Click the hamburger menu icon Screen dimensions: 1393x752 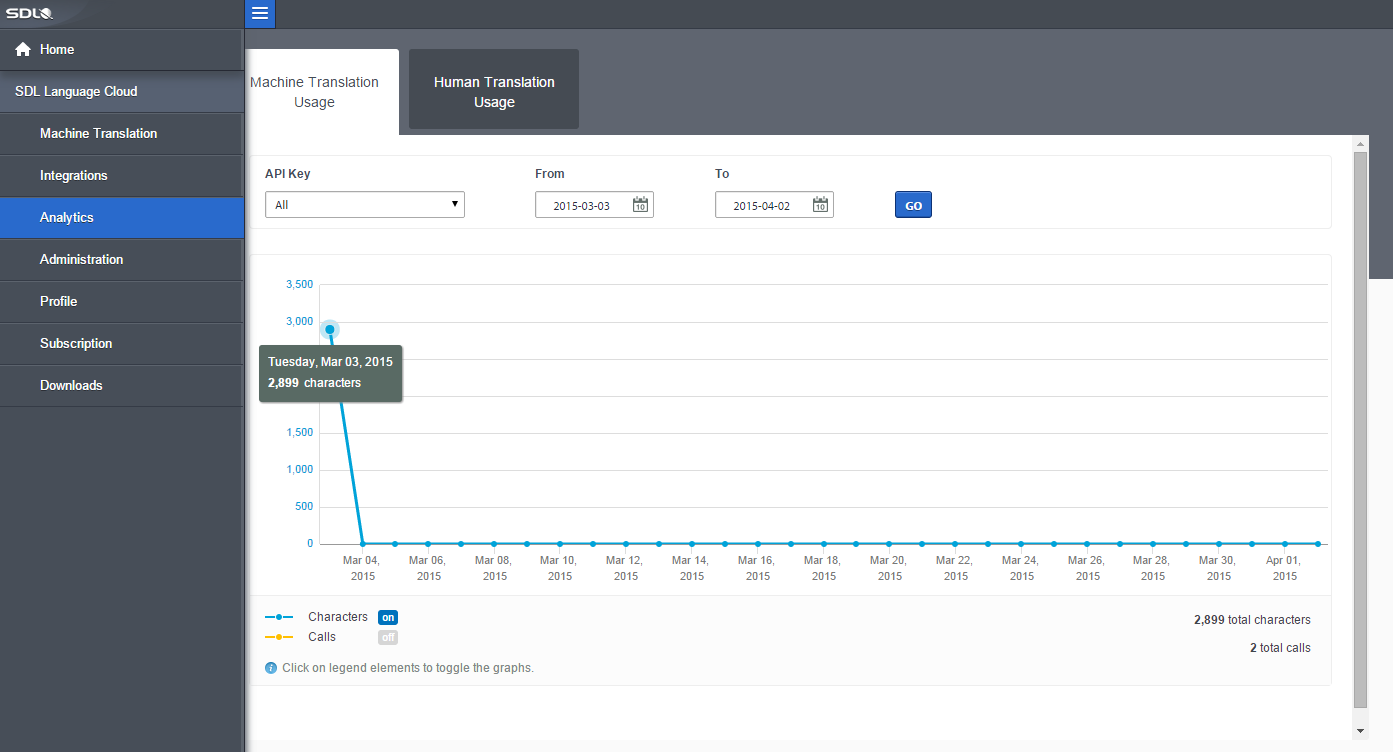tap(260, 13)
